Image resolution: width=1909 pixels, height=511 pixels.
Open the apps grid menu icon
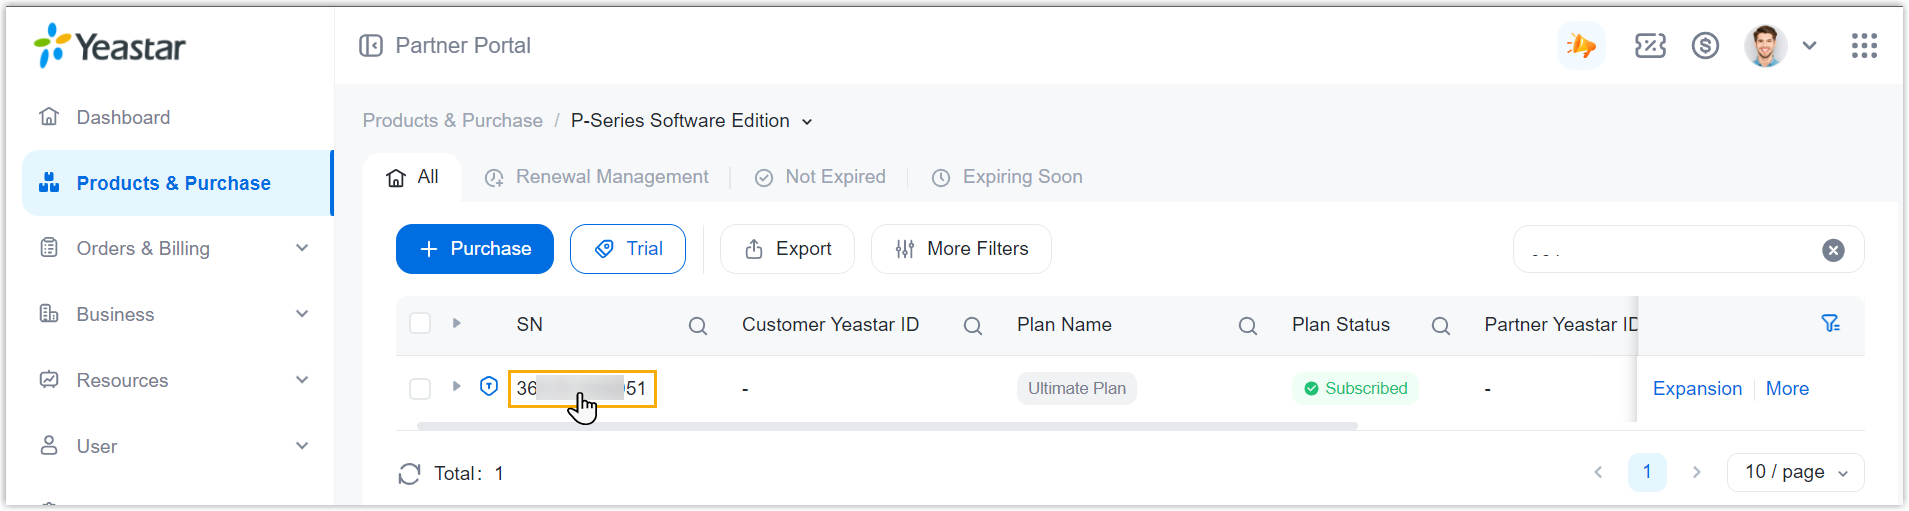click(1863, 46)
